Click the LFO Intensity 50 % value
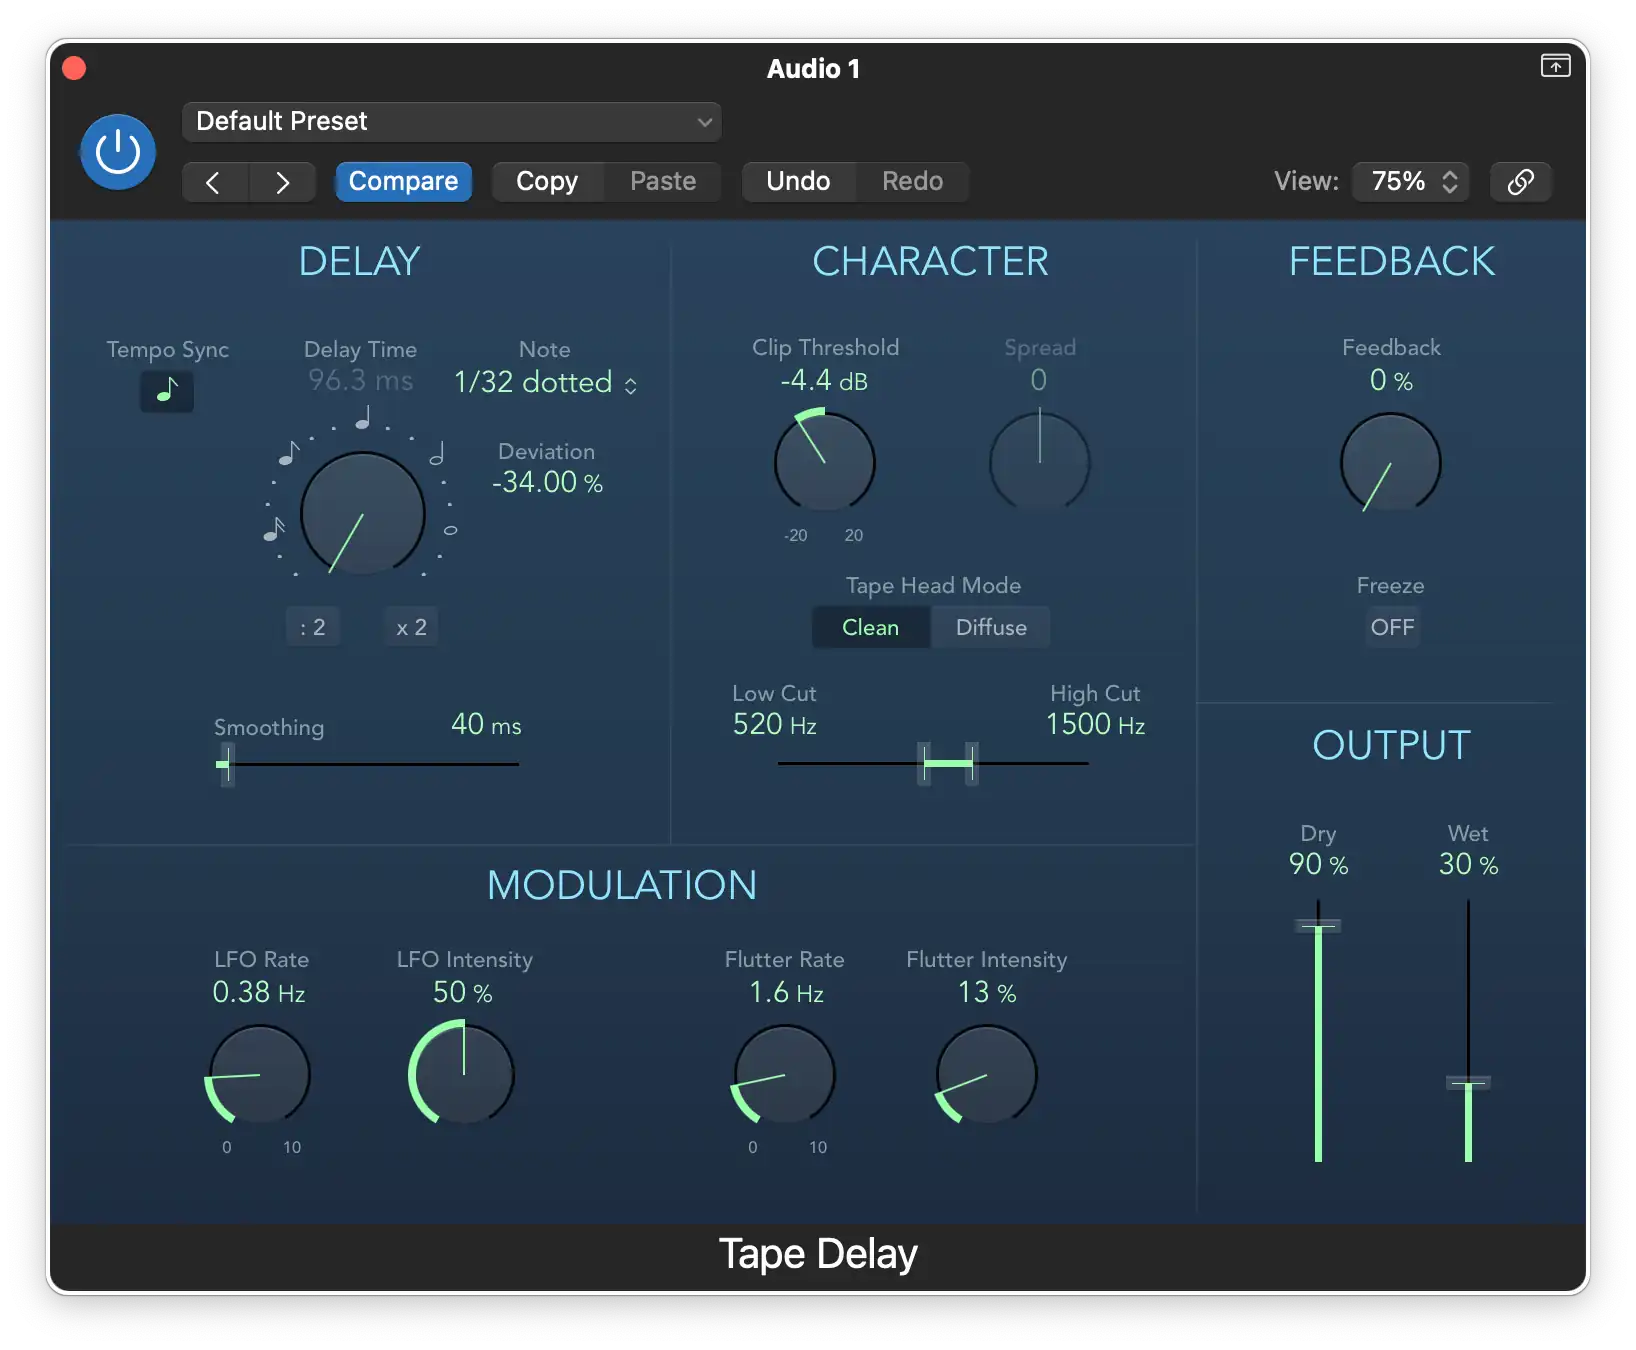This screenshot has width=1636, height=1350. [x=462, y=993]
